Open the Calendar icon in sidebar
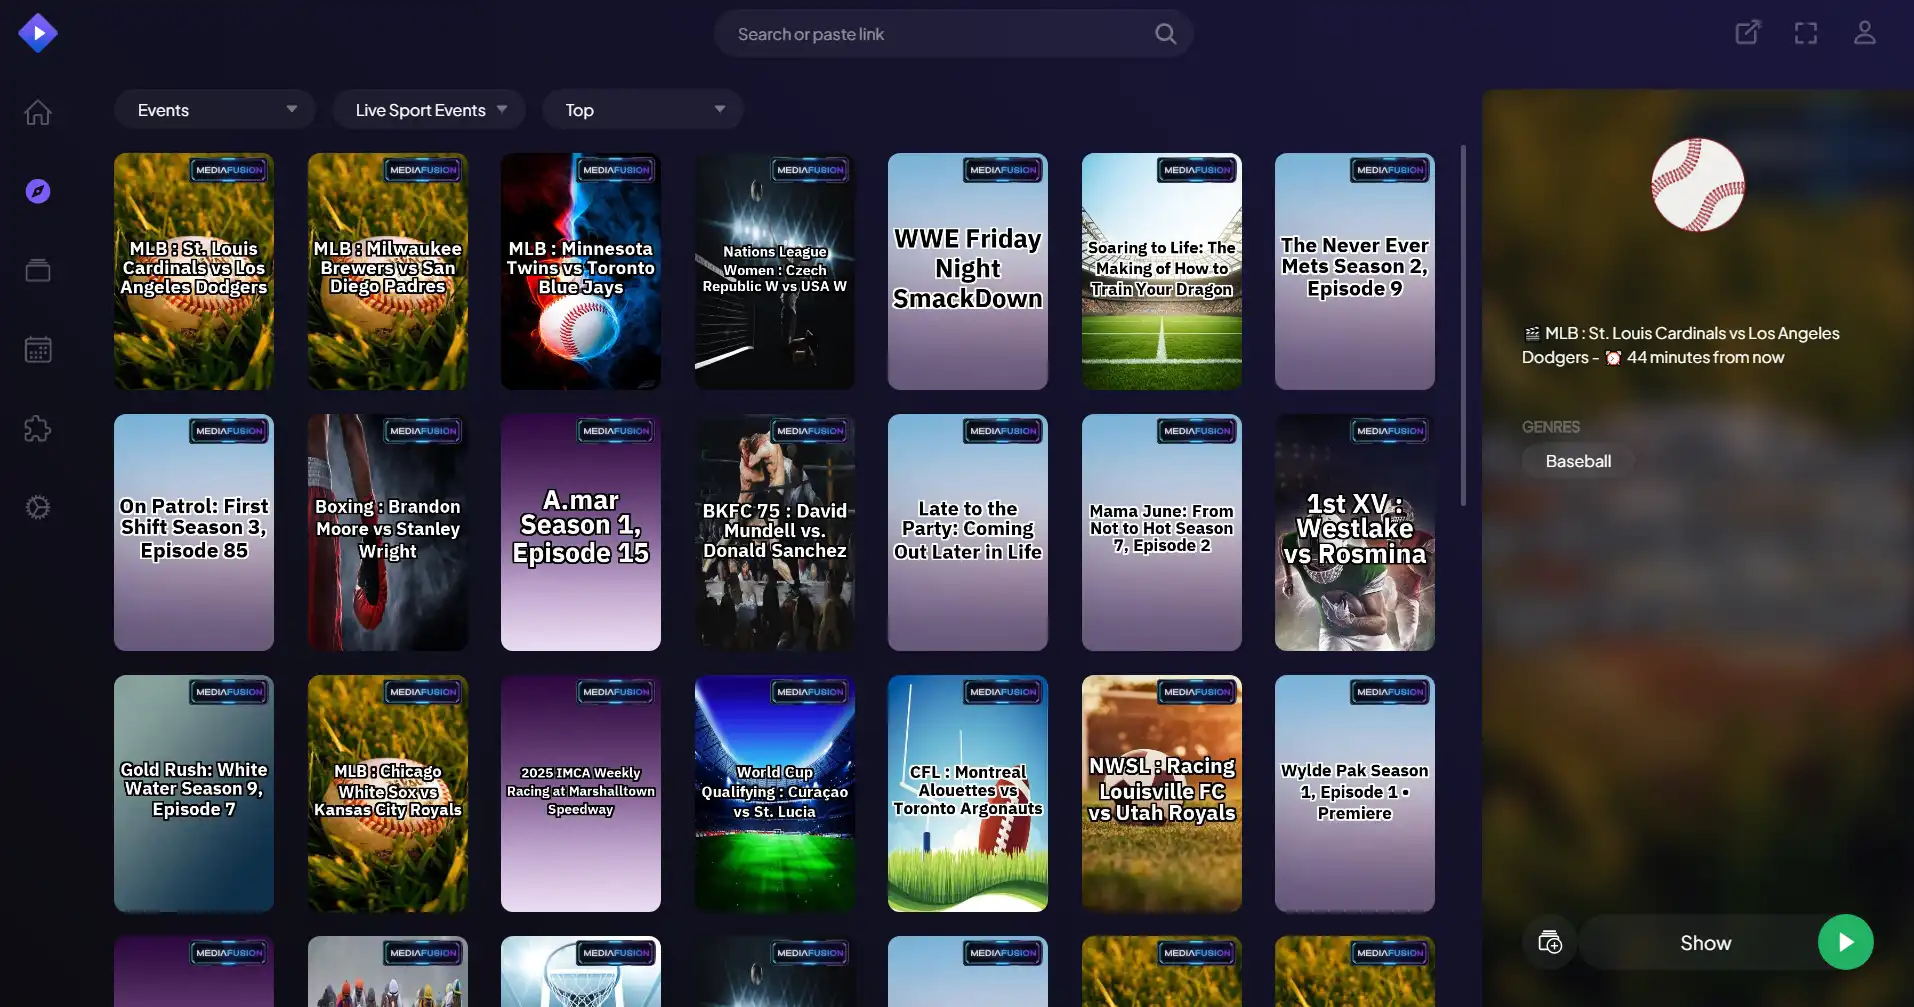This screenshot has height=1007, width=1914. pos(38,349)
